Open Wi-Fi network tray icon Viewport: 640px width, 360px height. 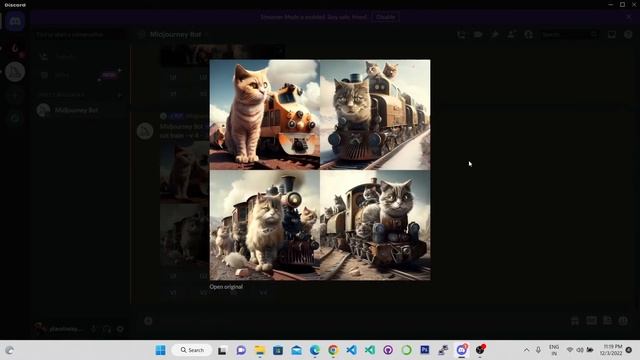[x=570, y=350]
